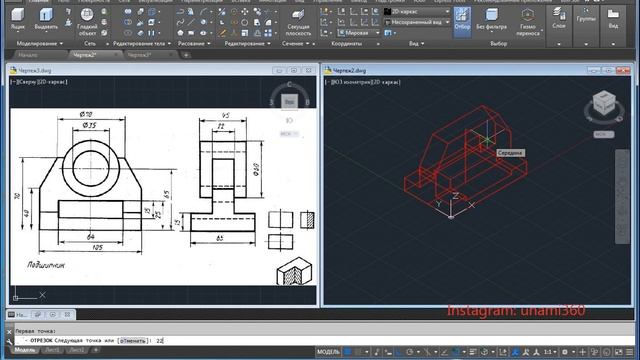640x360 pixels.
Task: Activate the Выдавить extrude tool
Action: click(46, 19)
